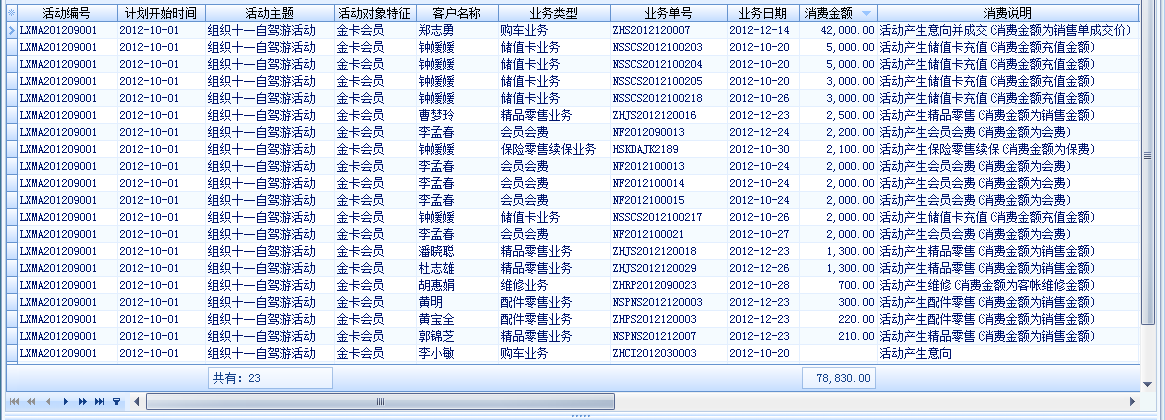Image resolution: width=1165 pixels, height=420 pixels.
Task: Select customer cell 郭锦芝
Action: click(458, 337)
